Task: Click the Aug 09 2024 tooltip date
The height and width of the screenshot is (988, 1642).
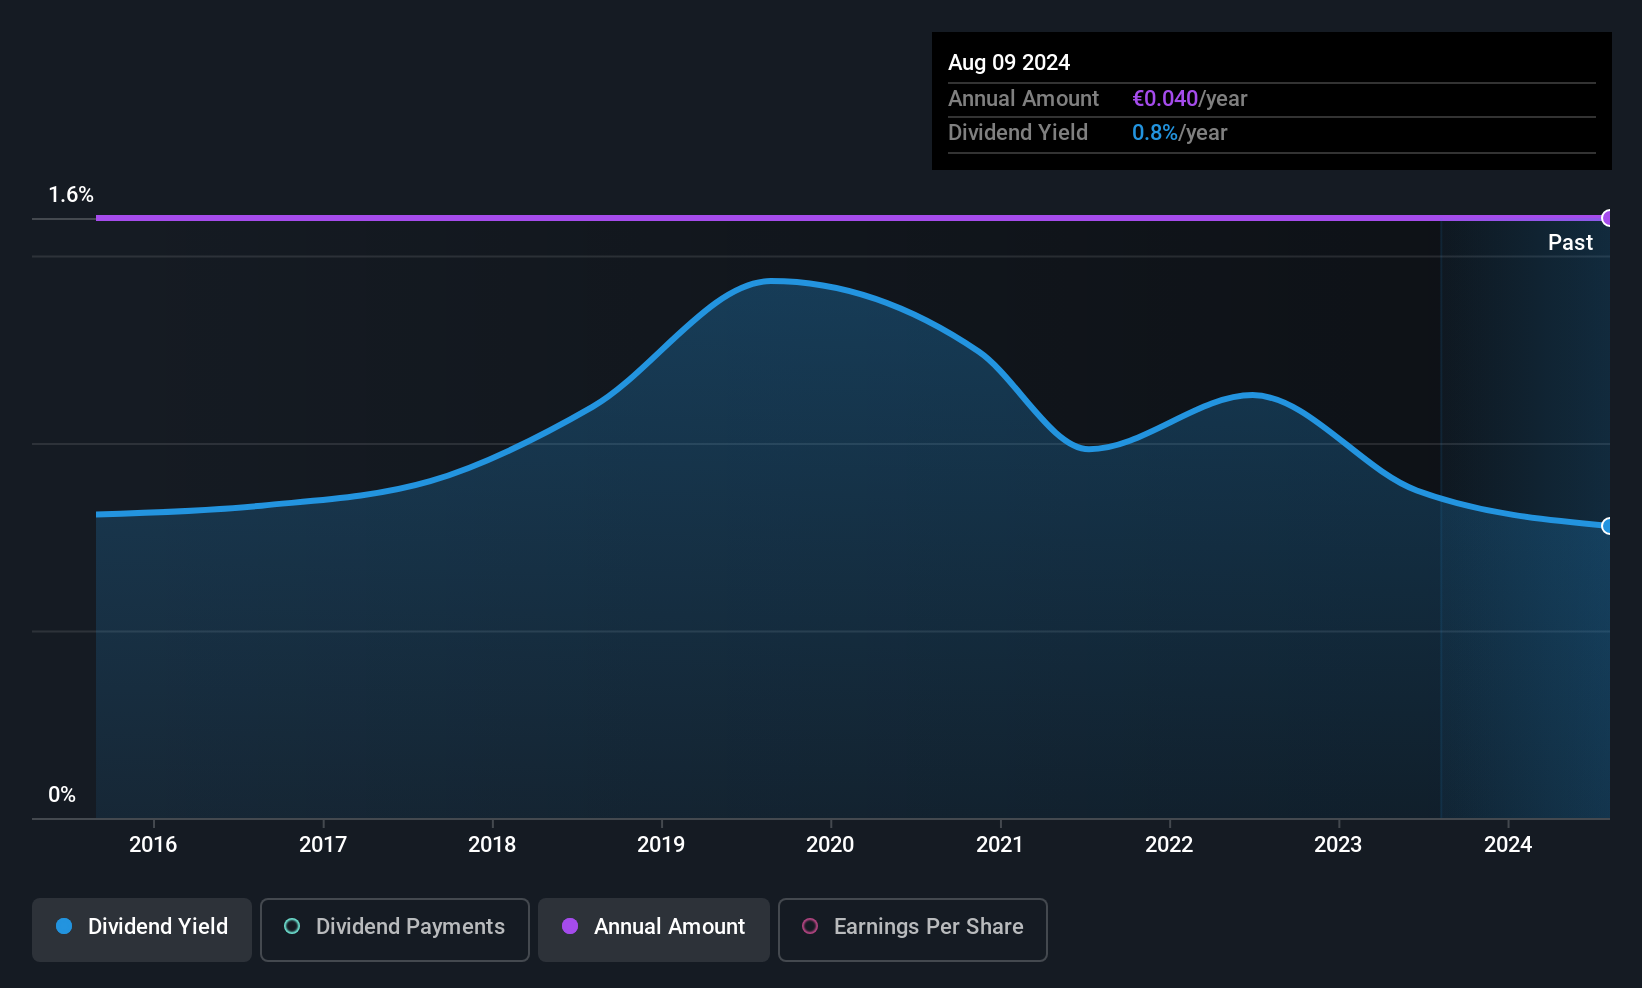Action: [1009, 63]
